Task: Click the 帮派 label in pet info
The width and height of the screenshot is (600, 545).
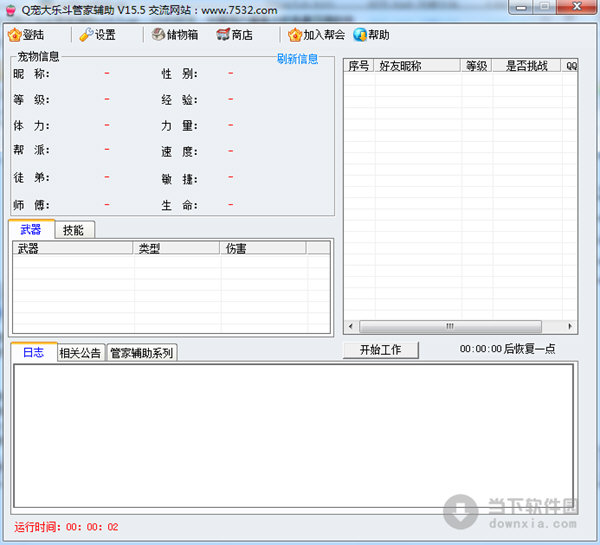Action: 31,150
